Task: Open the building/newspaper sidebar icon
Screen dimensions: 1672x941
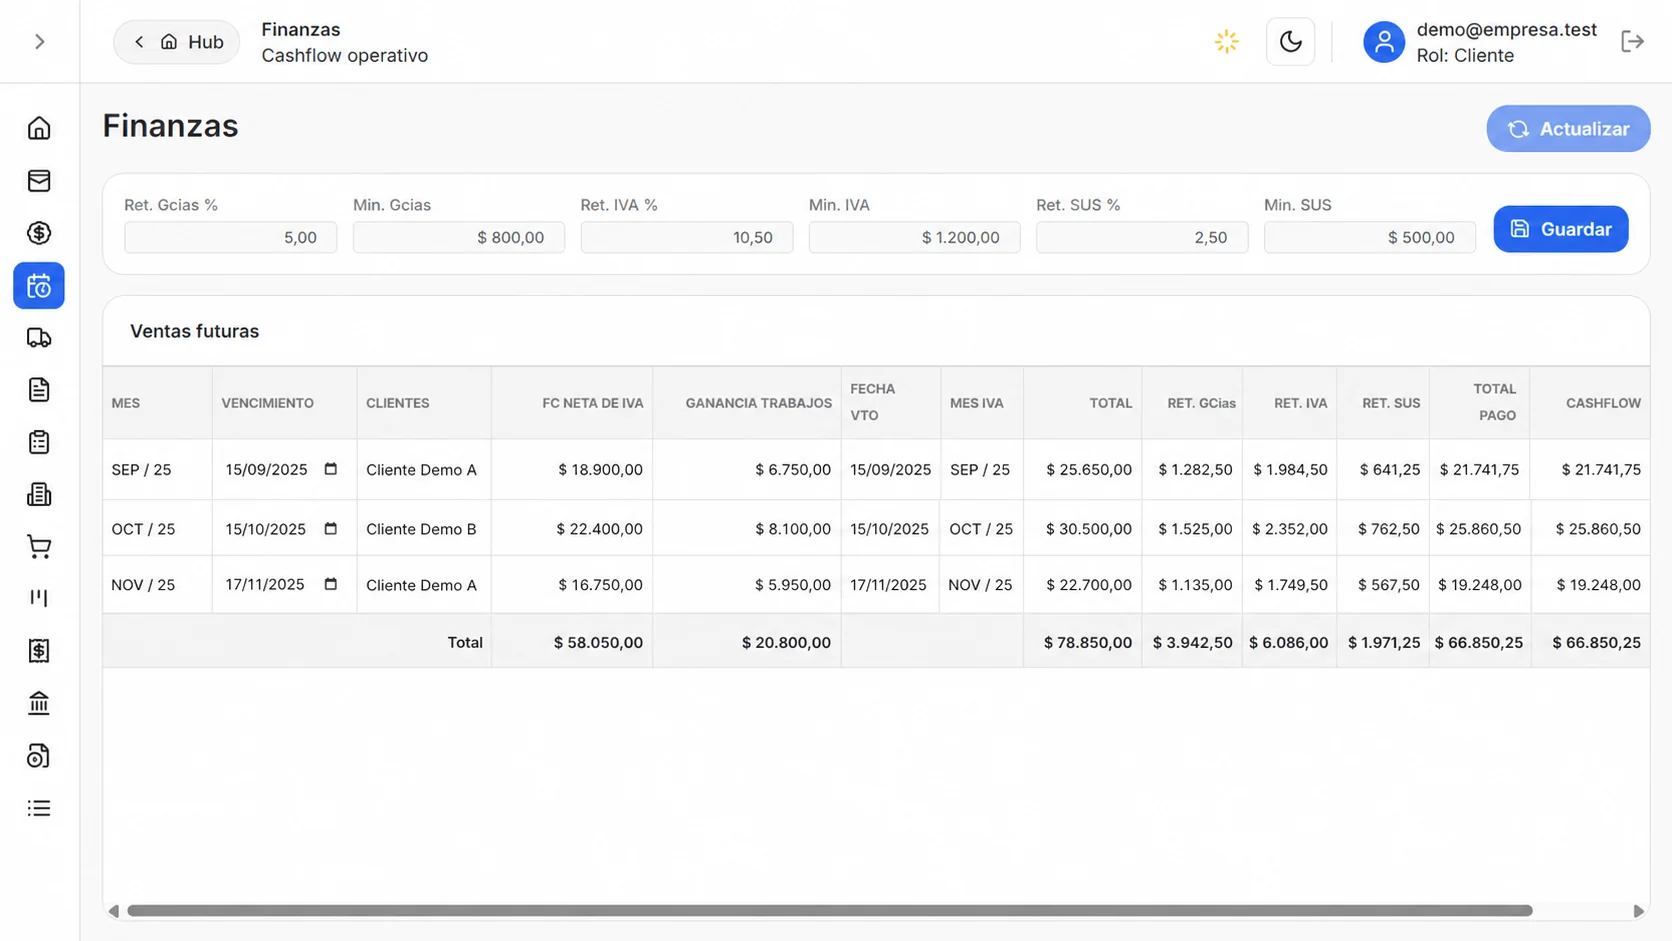Action: click(x=39, y=494)
